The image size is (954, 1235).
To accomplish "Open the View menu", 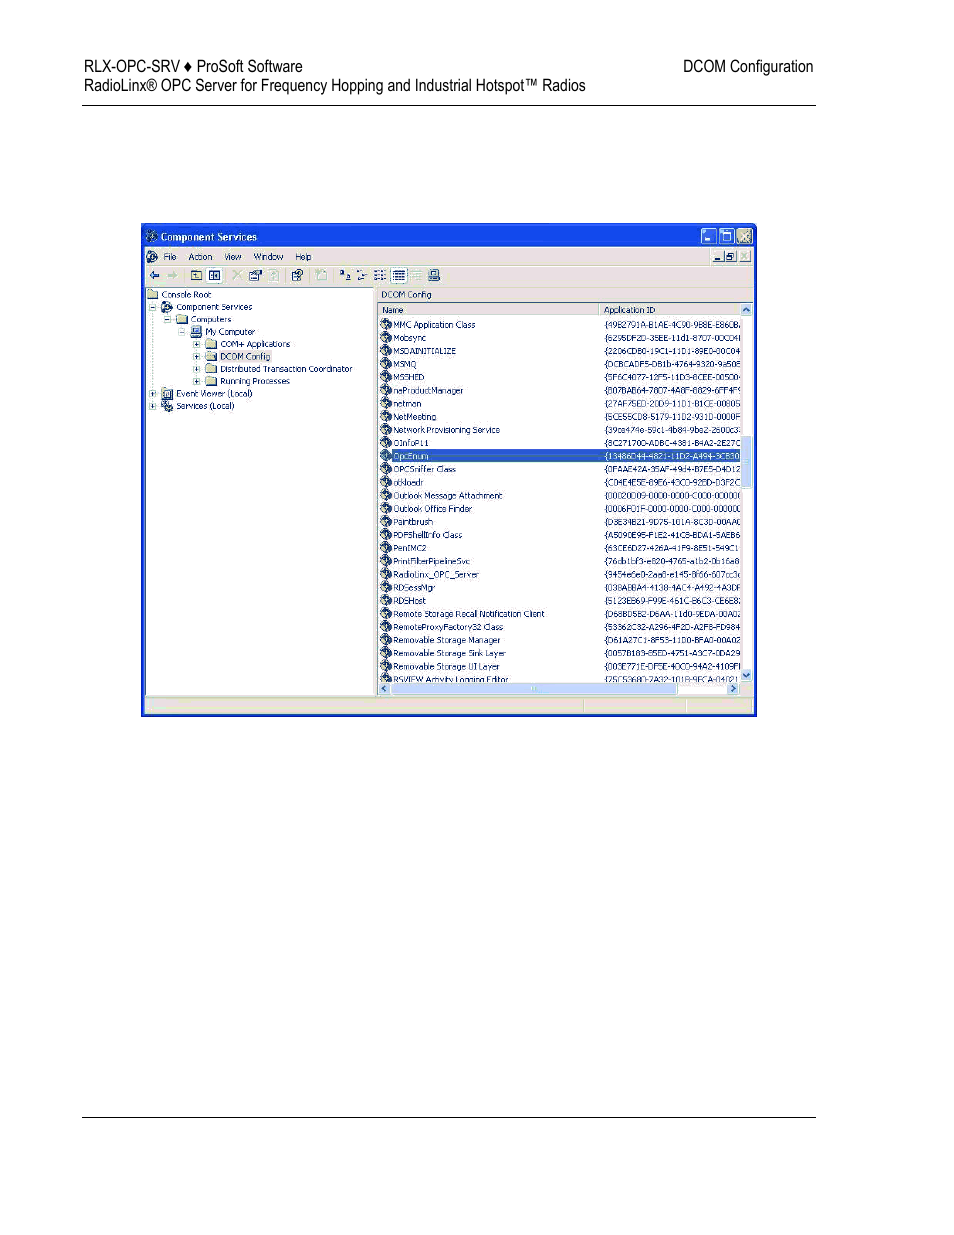I will point(233,257).
